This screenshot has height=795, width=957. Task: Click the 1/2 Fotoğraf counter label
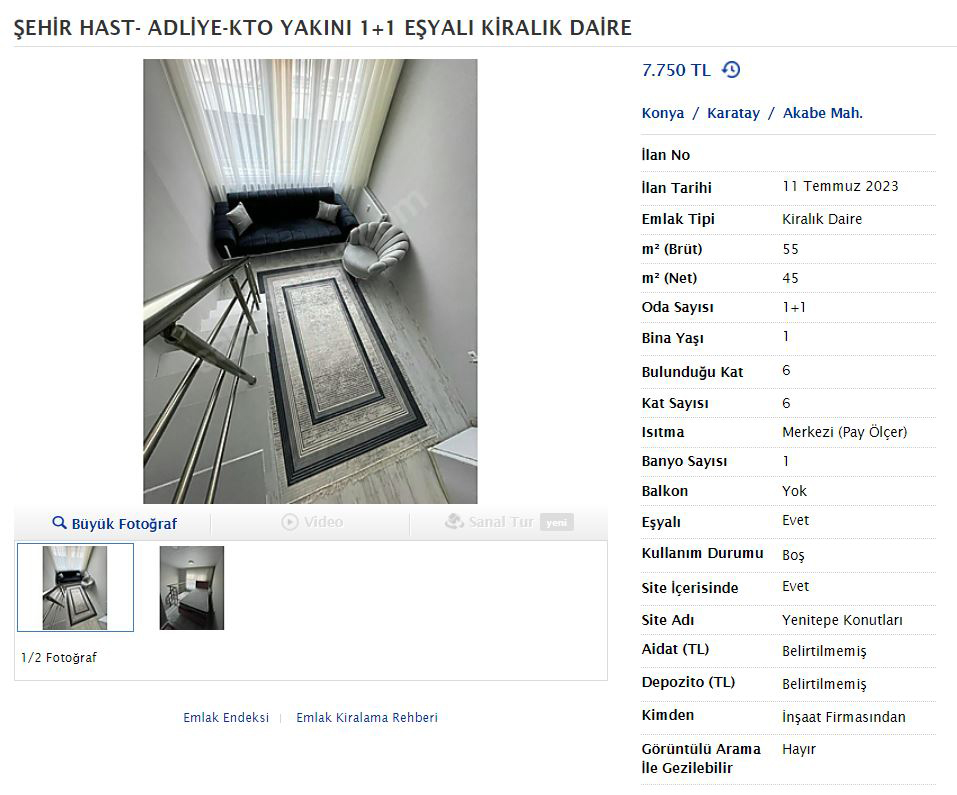[x=59, y=657]
